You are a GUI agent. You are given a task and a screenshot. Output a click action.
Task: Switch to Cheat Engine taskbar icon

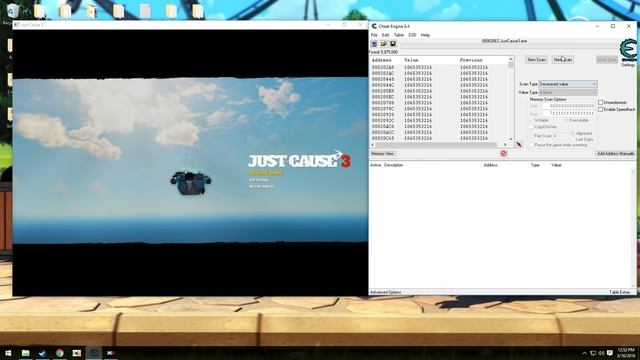(93, 353)
